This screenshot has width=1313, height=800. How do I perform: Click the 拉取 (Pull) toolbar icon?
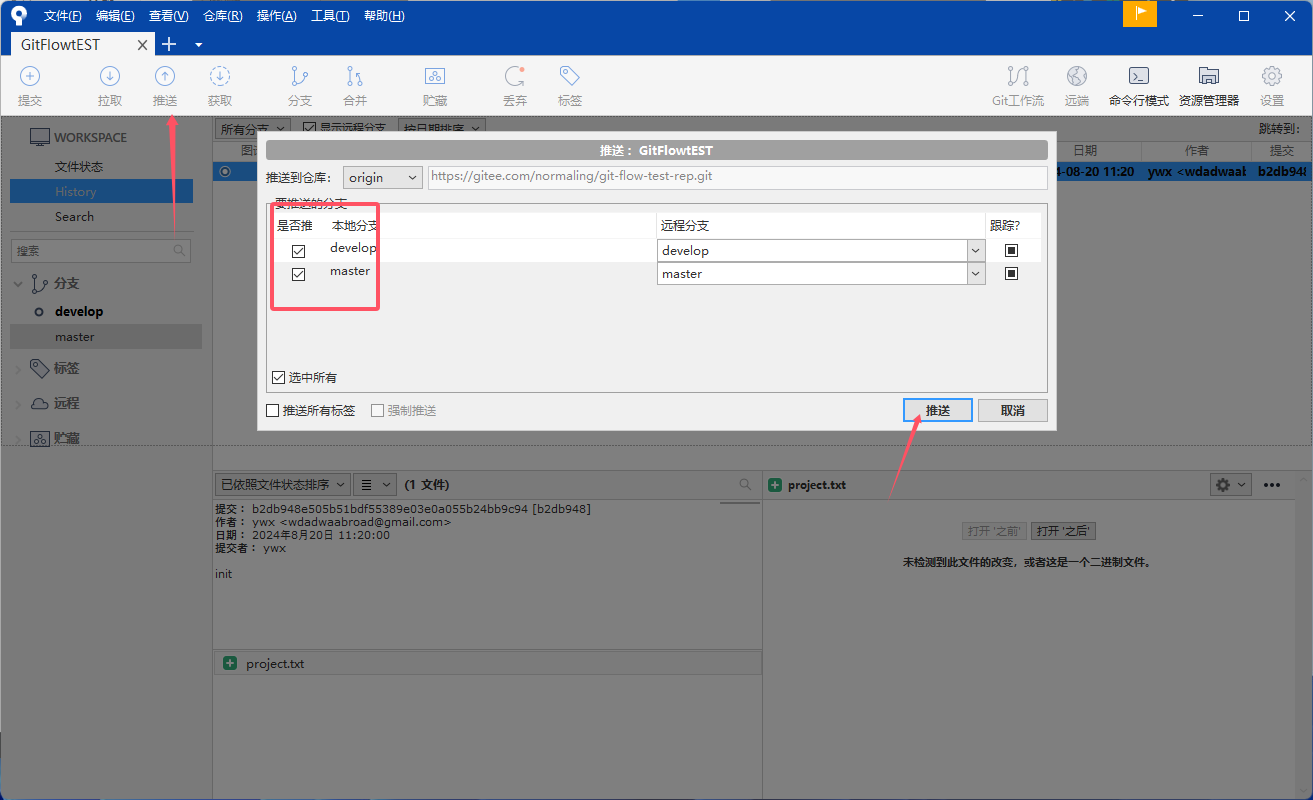110,85
